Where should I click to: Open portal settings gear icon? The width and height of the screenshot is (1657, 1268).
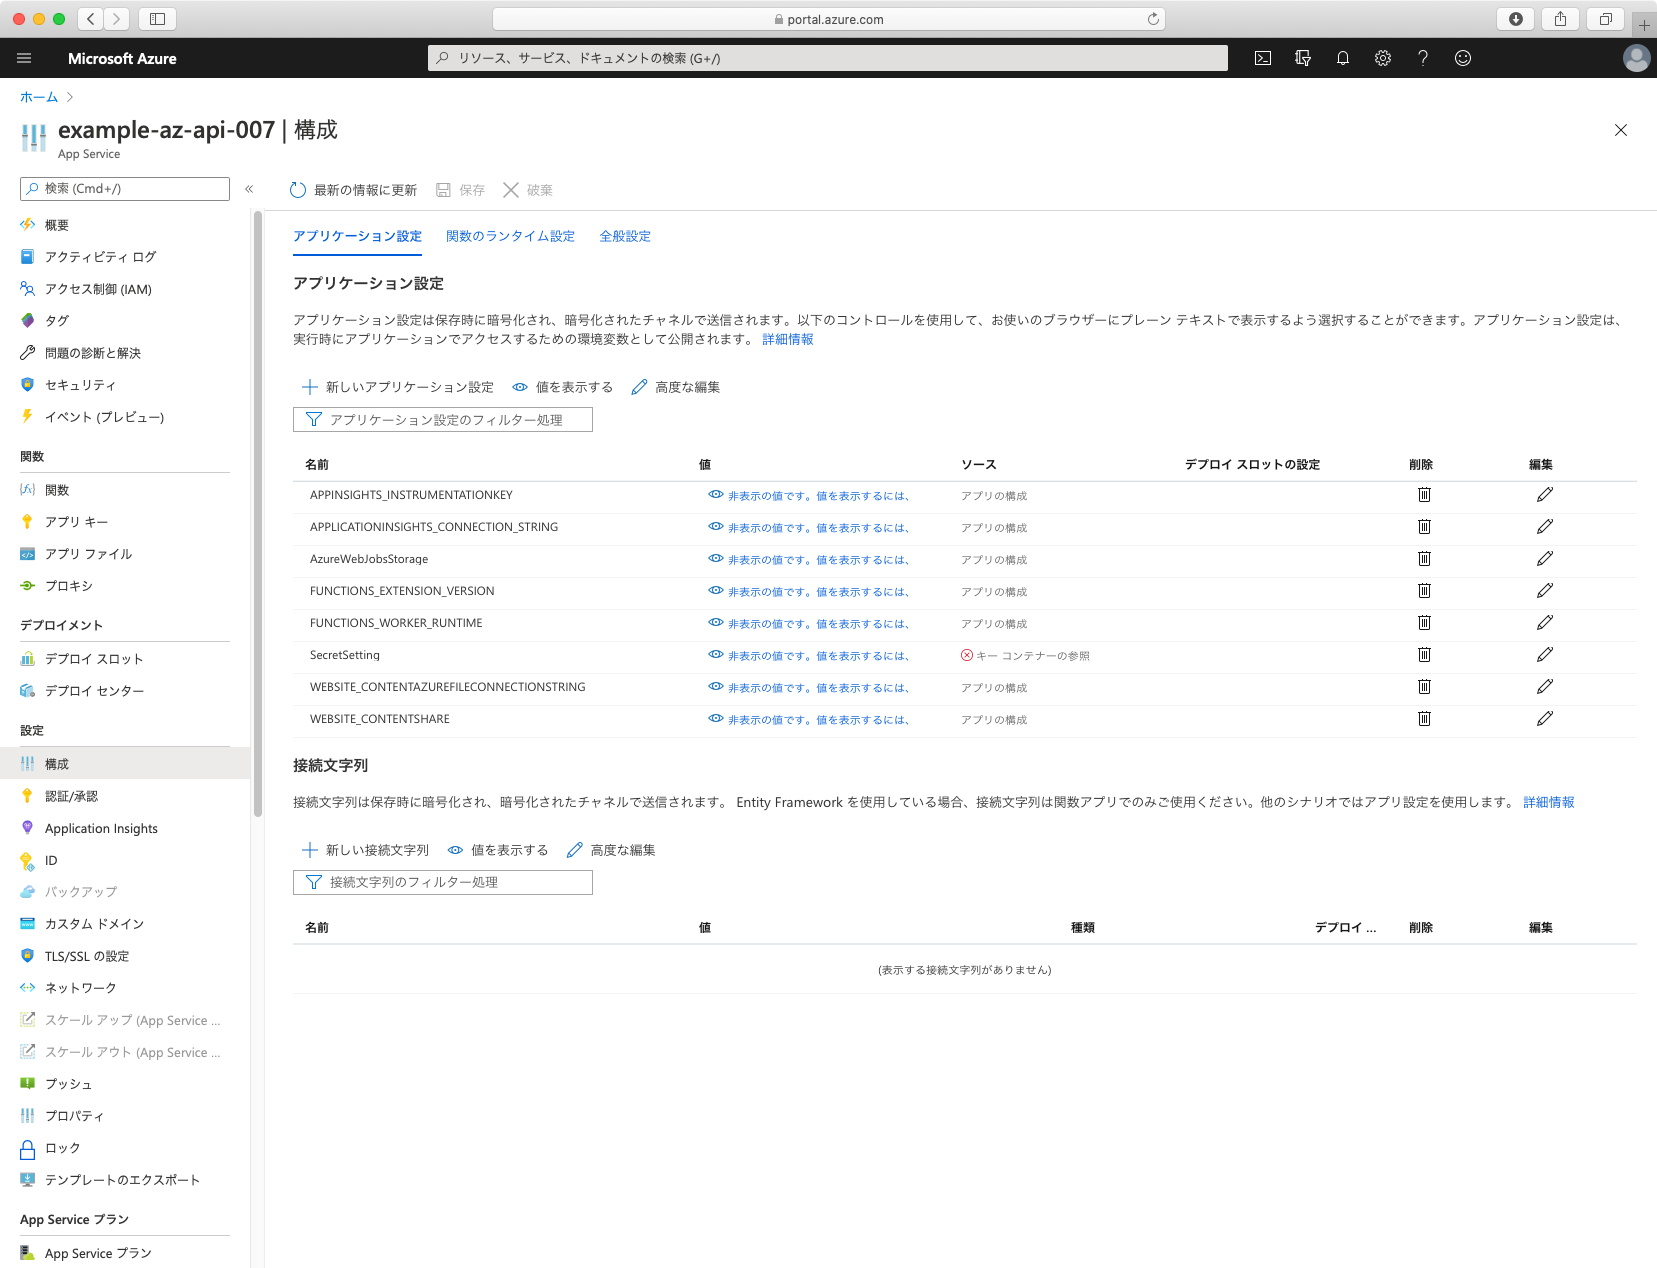pos(1383,58)
